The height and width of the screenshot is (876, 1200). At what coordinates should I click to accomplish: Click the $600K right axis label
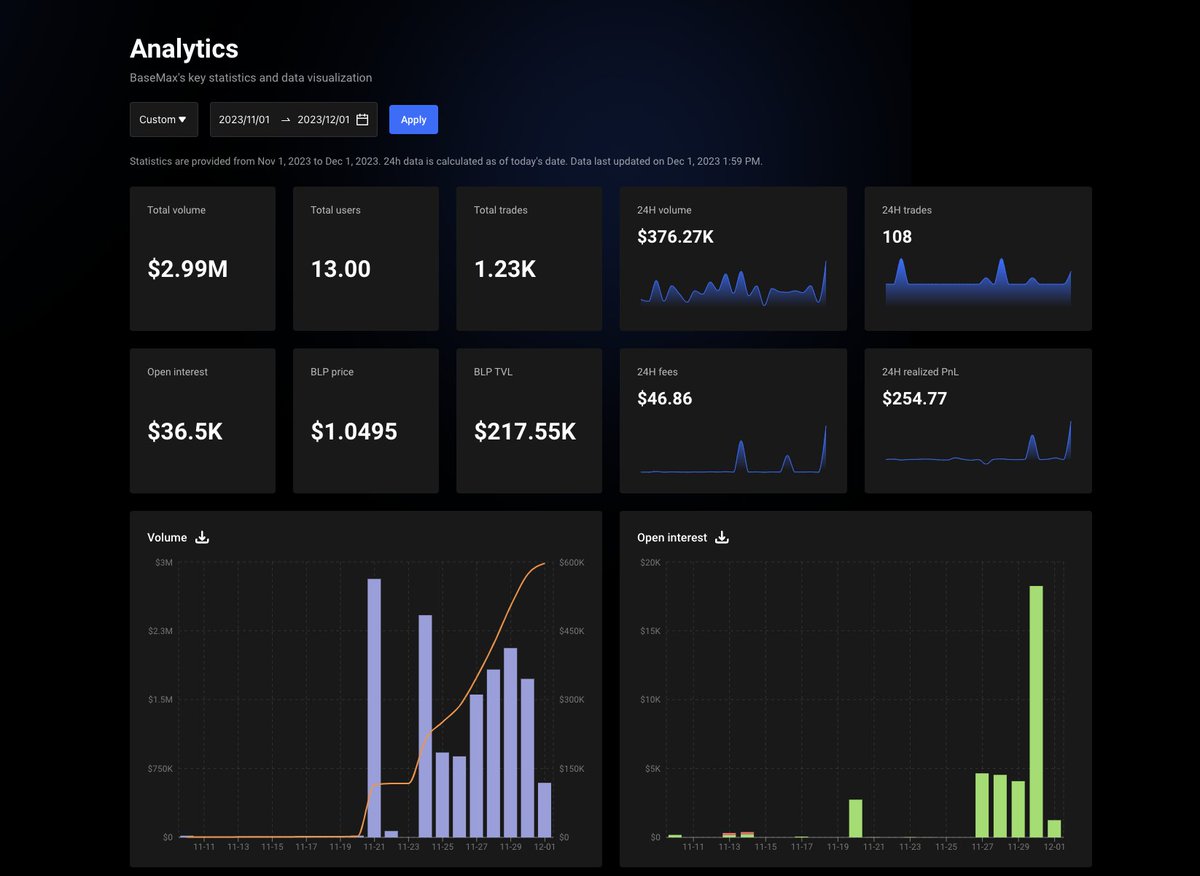[x=572, y=563]
